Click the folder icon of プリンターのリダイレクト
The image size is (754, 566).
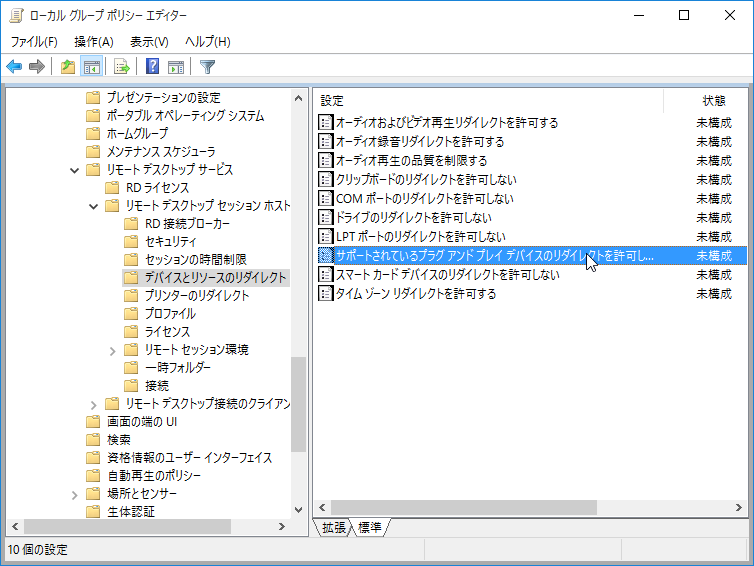point(131,295)
